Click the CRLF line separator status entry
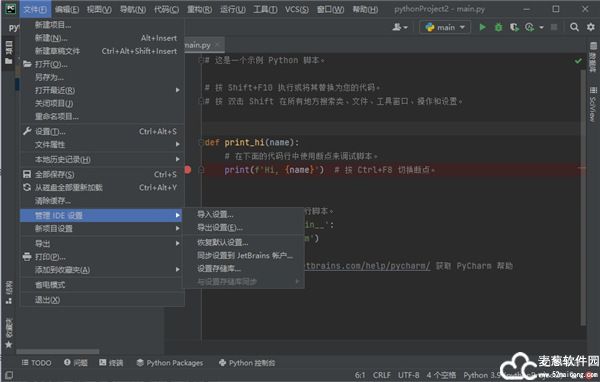Viewport: 600px width, 382px height. 382,375
